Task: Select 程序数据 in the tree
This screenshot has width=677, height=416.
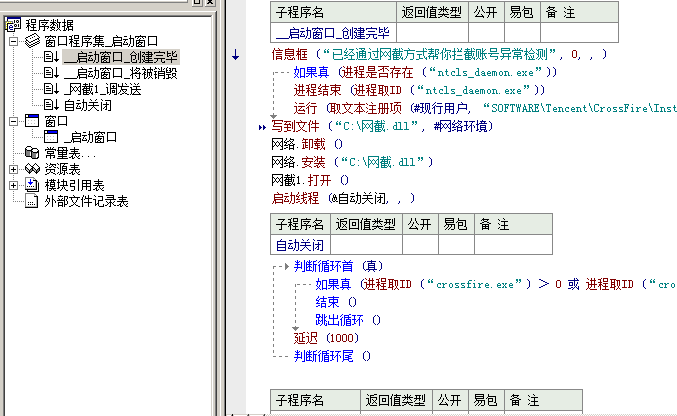Action: point(50,25)
